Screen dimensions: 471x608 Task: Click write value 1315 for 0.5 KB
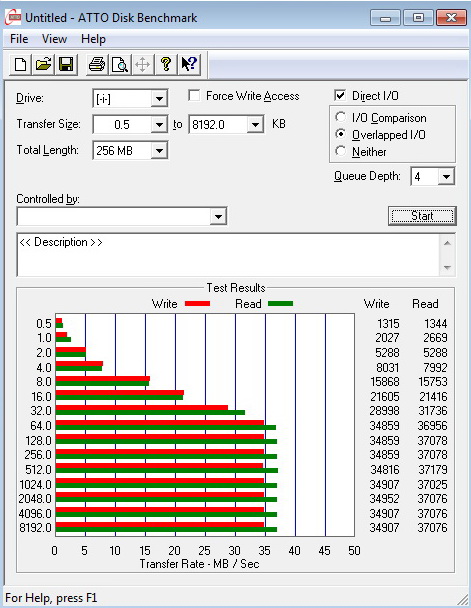388,323
